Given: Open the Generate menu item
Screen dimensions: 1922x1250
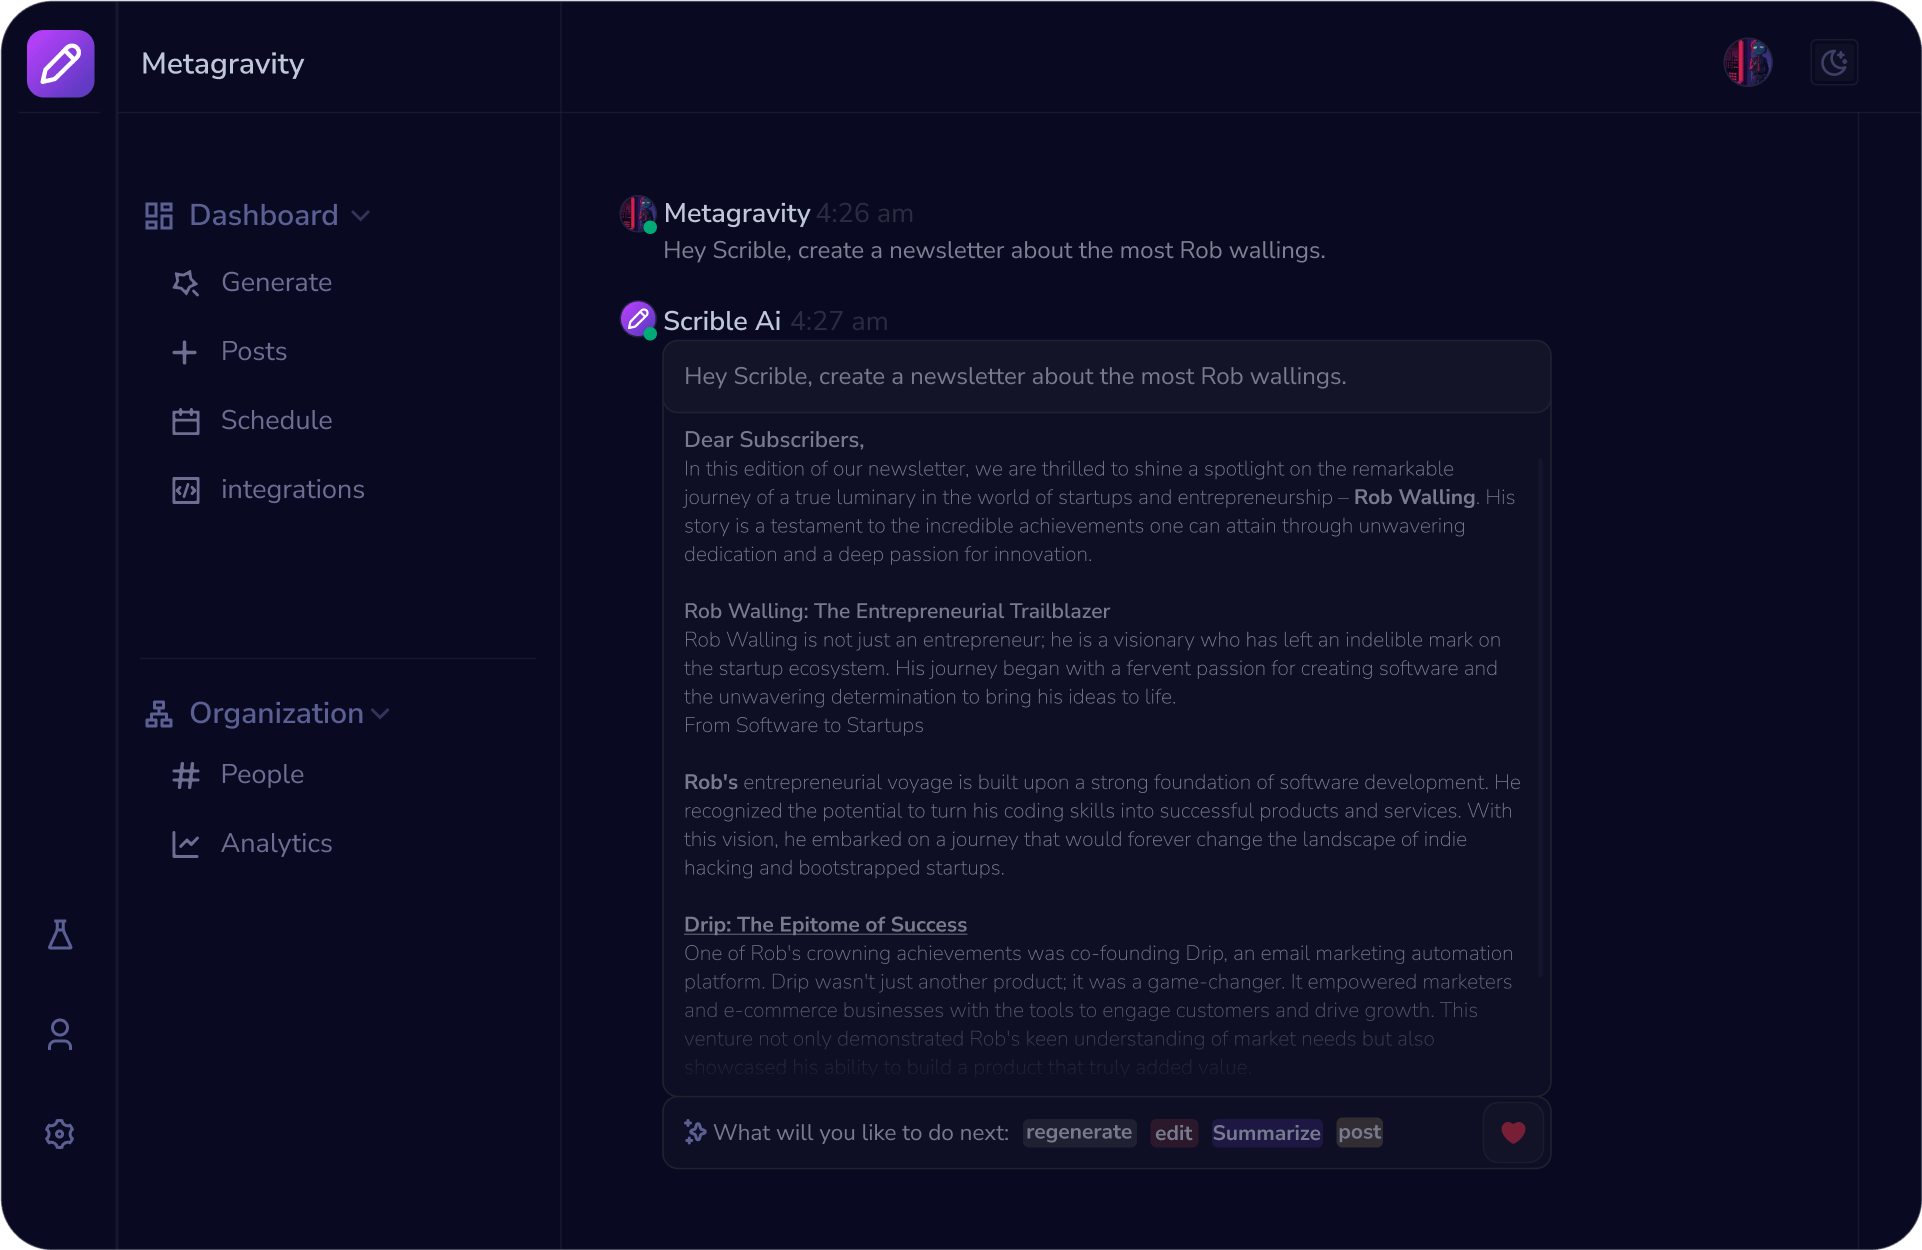Looking at the screenshot, I should coord(276,283).
